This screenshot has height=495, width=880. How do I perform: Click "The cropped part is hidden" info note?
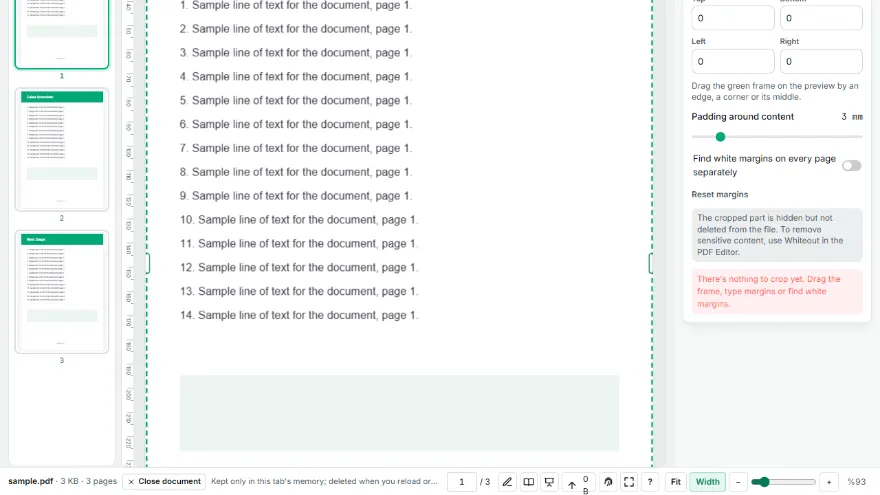point(777,235)
